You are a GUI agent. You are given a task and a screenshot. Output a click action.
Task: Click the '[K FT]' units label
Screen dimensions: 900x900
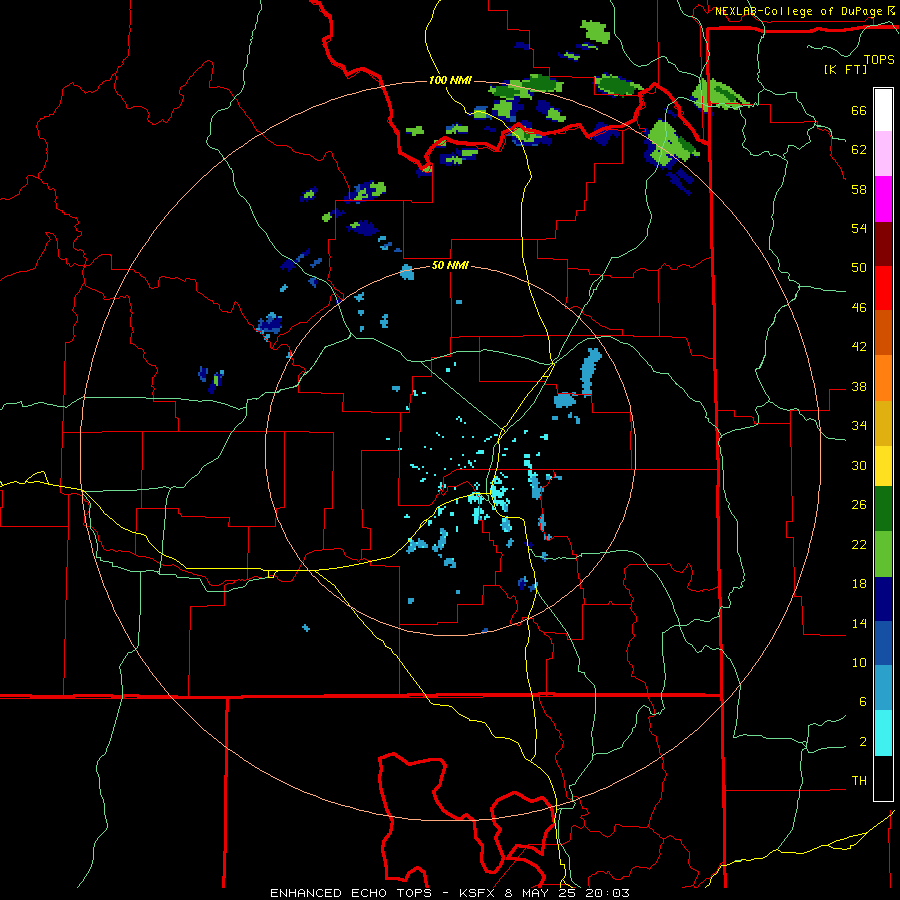pos(845,69)
